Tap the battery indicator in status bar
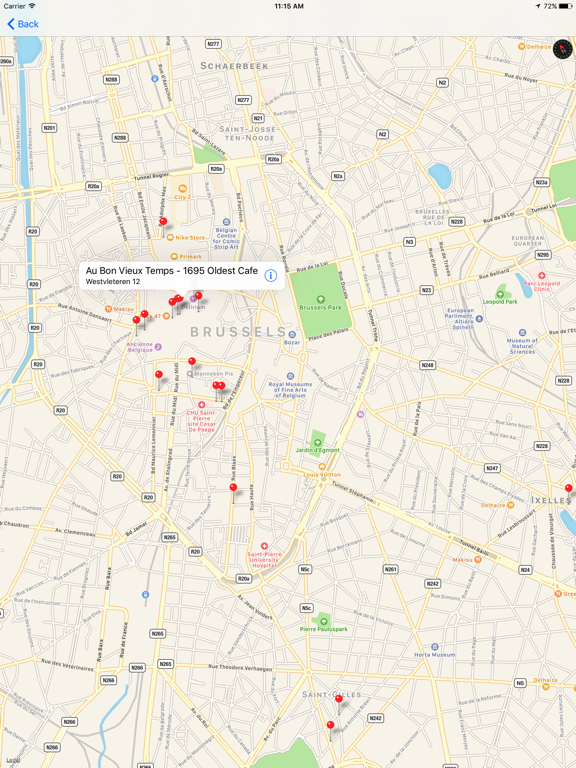This screenshot has height=768, width=576. (x=566, y=6)
